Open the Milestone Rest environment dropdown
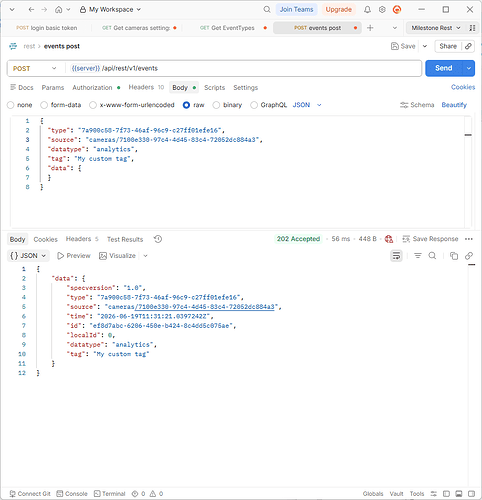Screen dimensions: 482x500 coord(435,28)
